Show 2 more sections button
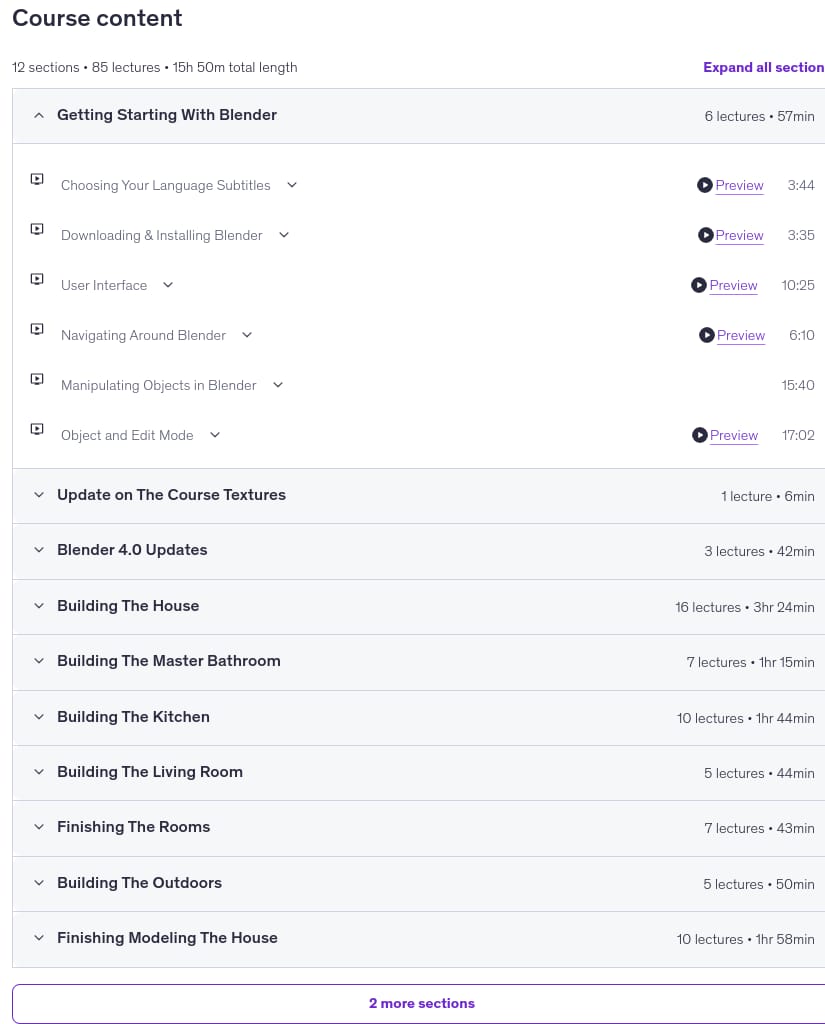825x1024 pixels. click(x=421, y=1003)
